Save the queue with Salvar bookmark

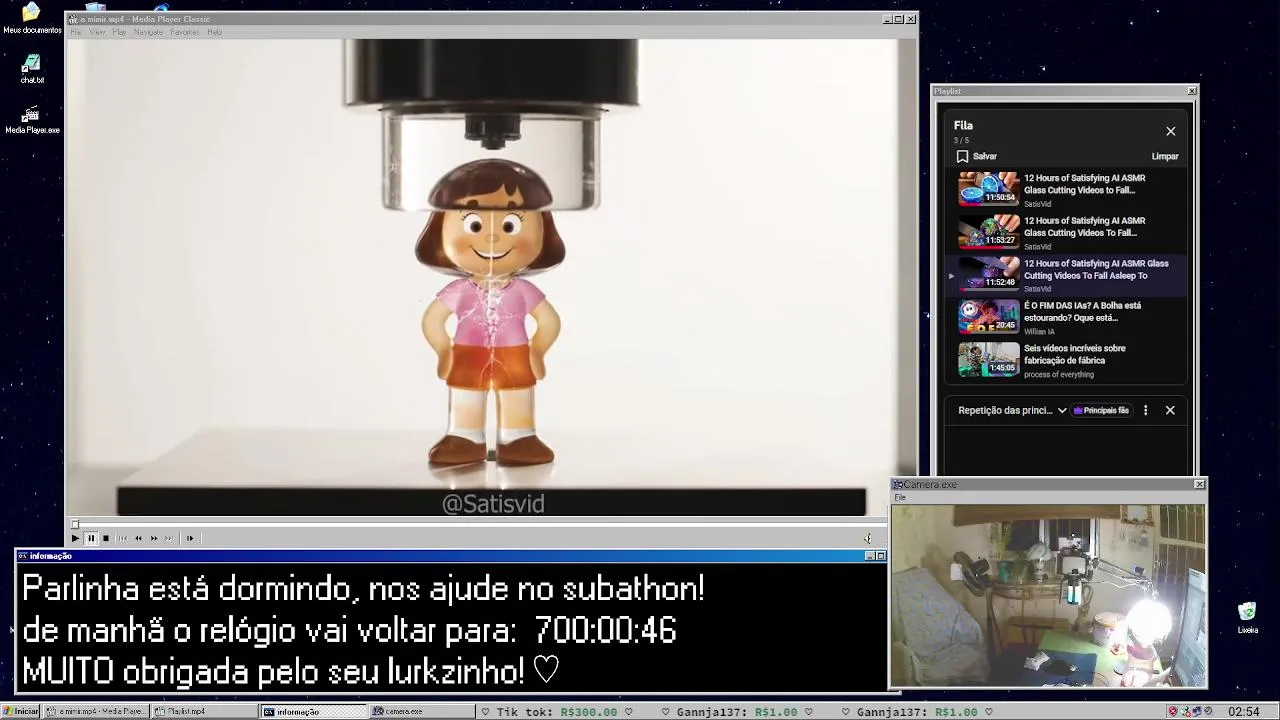(977, 156)
